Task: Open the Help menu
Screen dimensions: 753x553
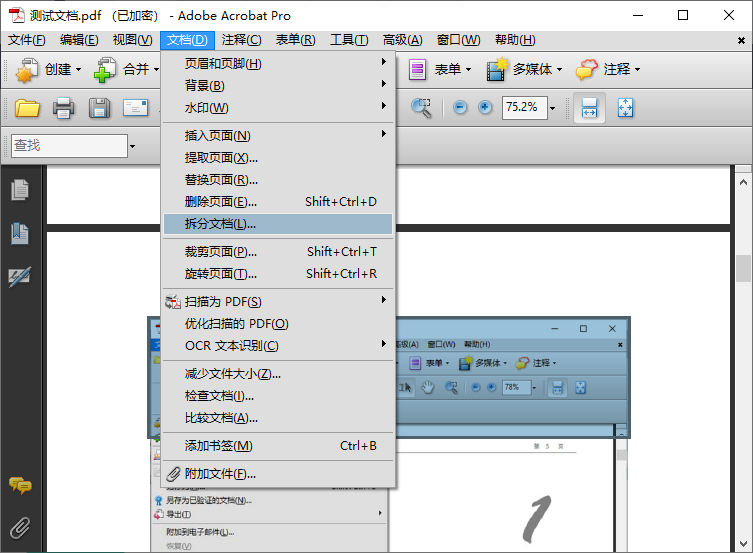Action: point(515,40)
